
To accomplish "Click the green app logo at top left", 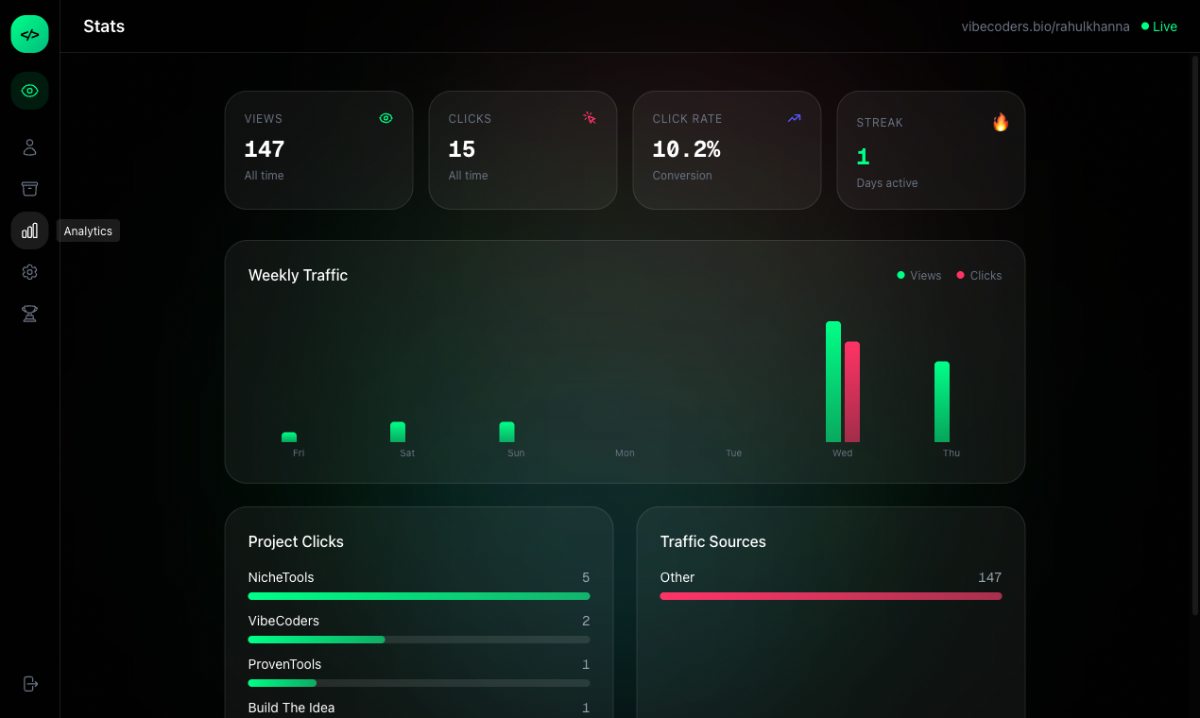I will click(x=29, y=33).
